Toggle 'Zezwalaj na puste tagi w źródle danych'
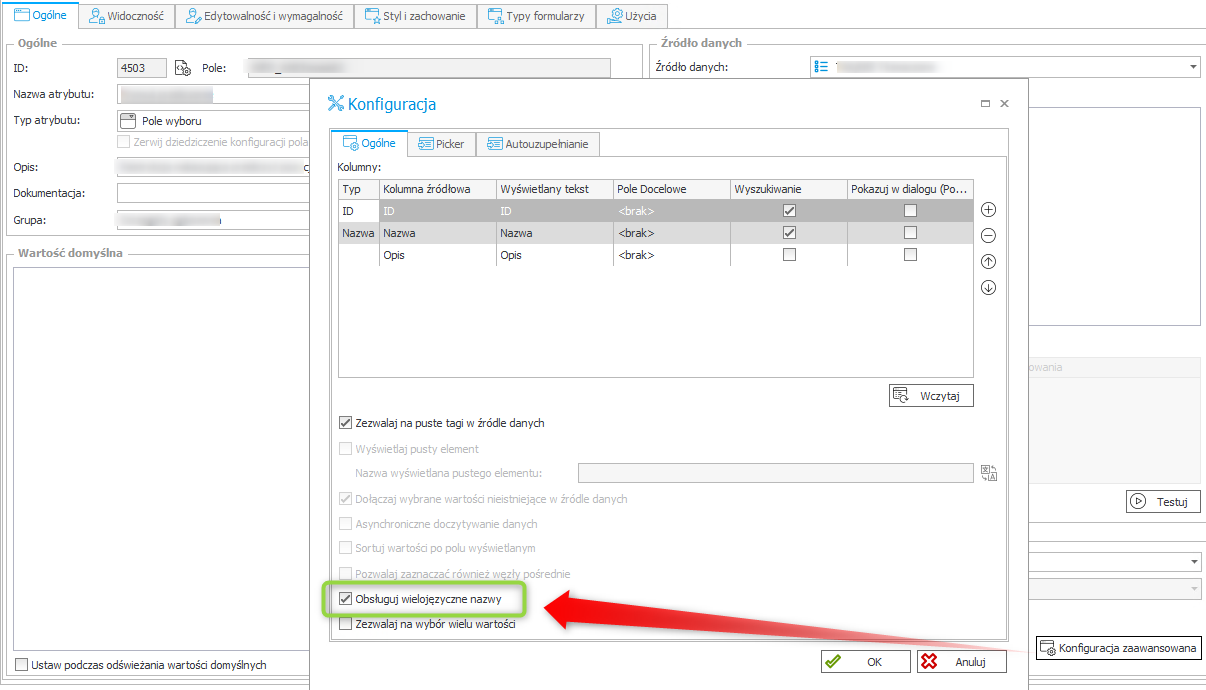The width and height of the screenshot is (1206, 690). (346, 423)
